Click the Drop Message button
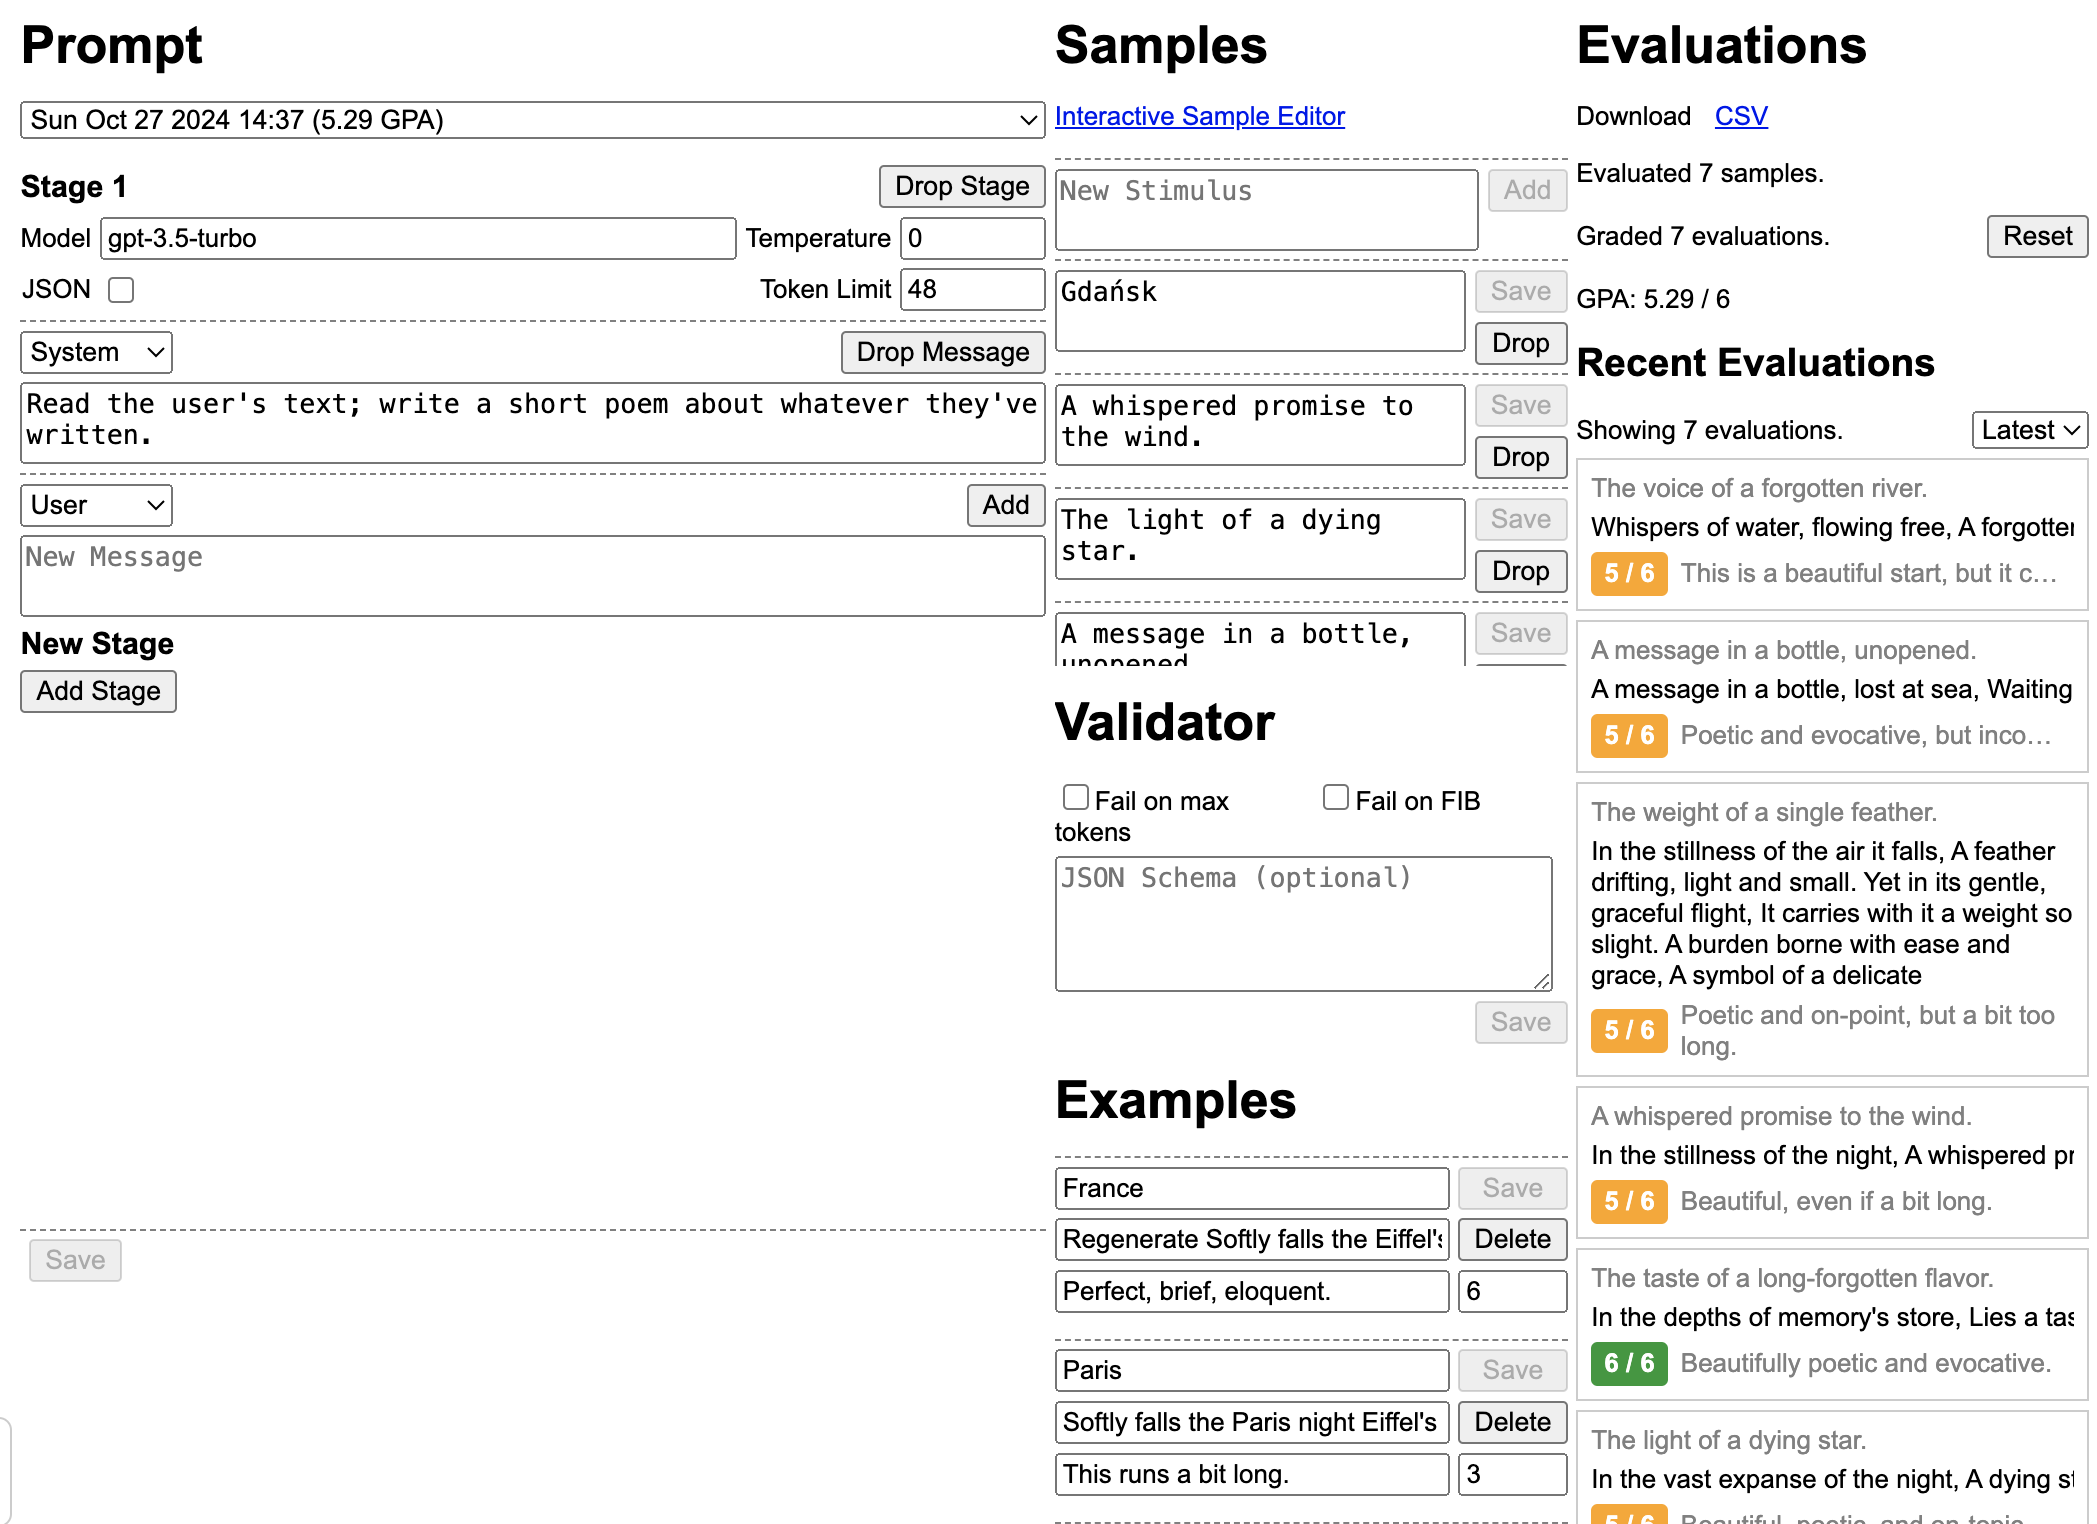 [x=942, y=352]
